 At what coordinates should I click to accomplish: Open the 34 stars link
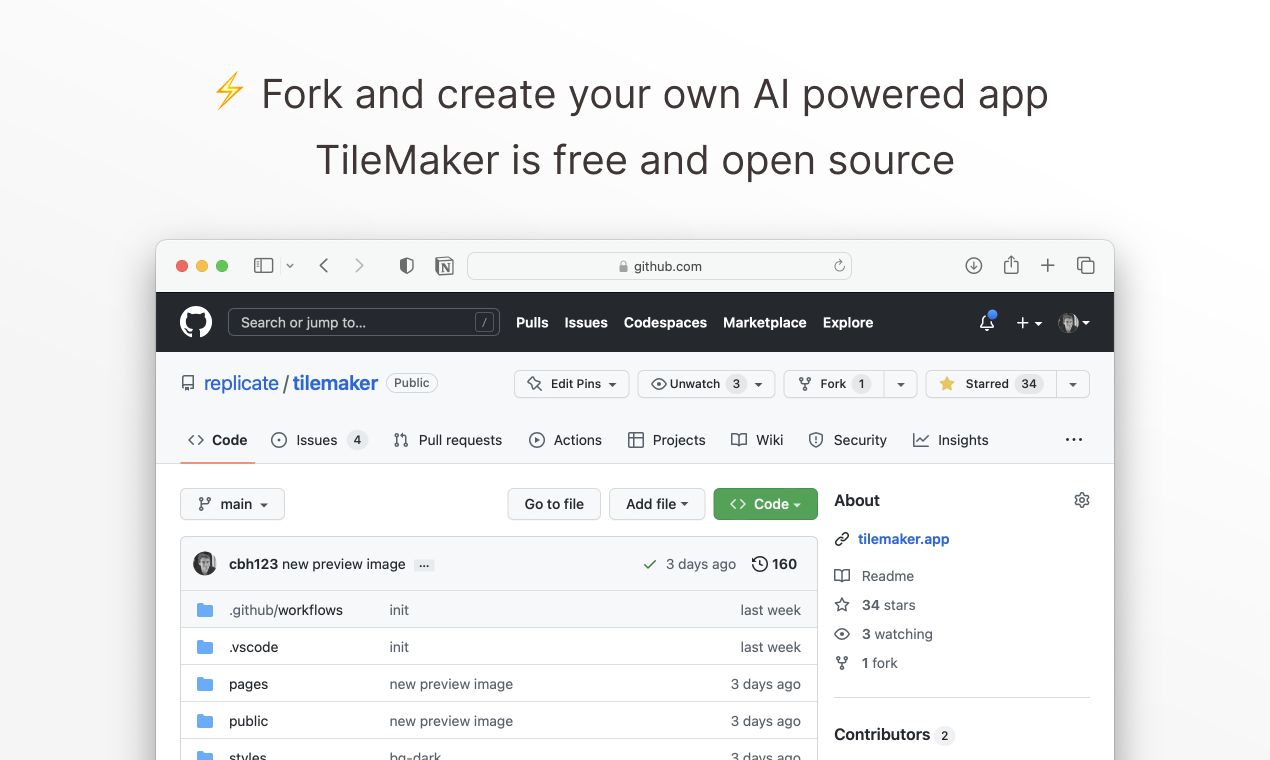click(875, 605)
